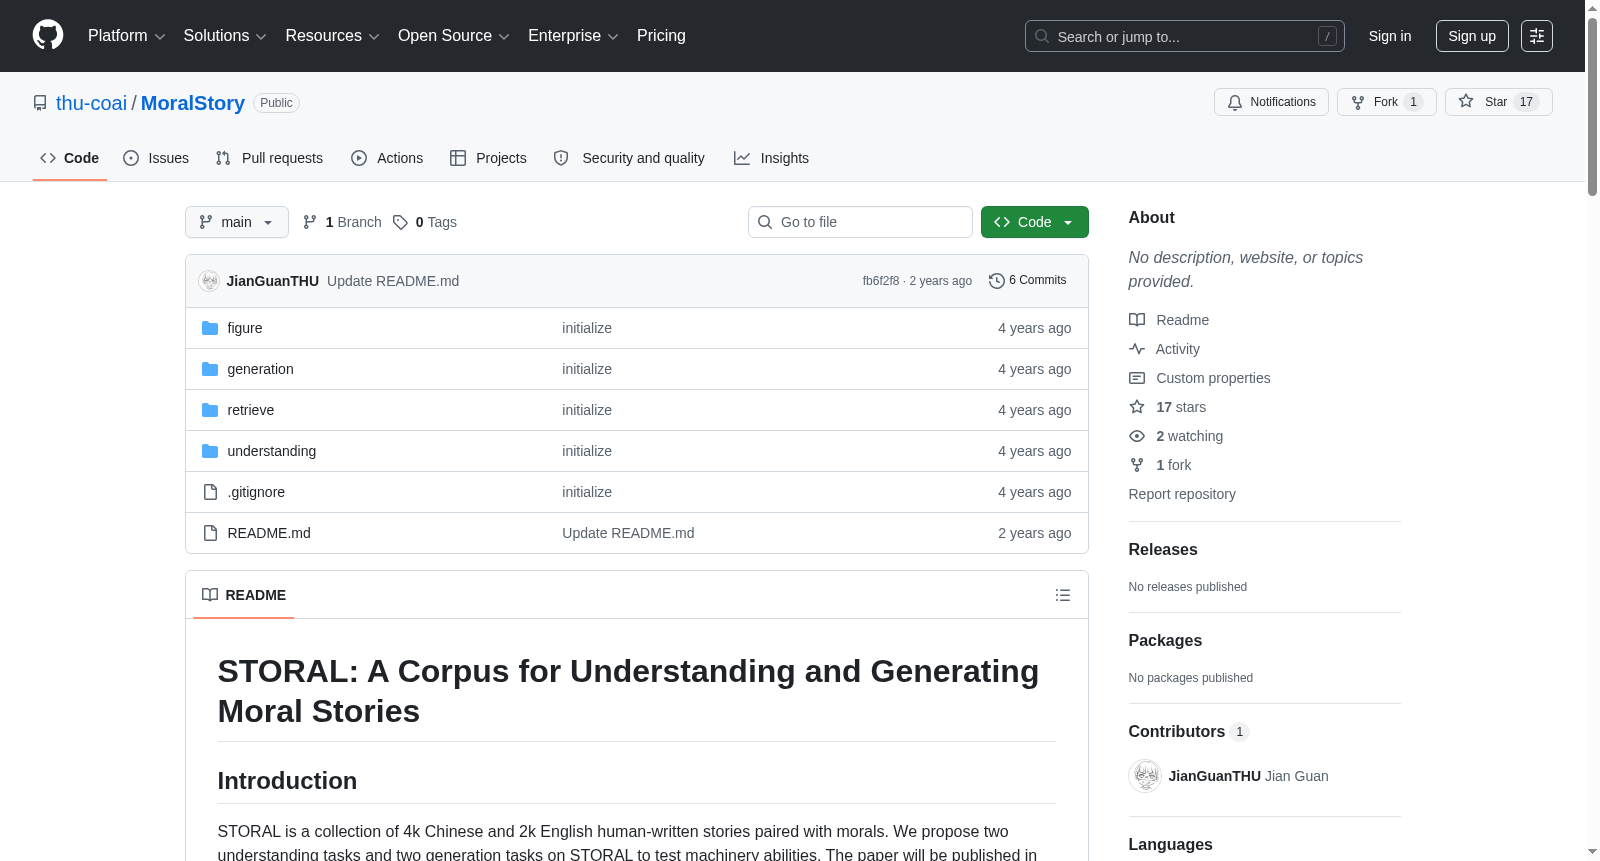Viewport: 1600px width, 861px height.
Task: Expand the Platform menu
Action: 126,36
